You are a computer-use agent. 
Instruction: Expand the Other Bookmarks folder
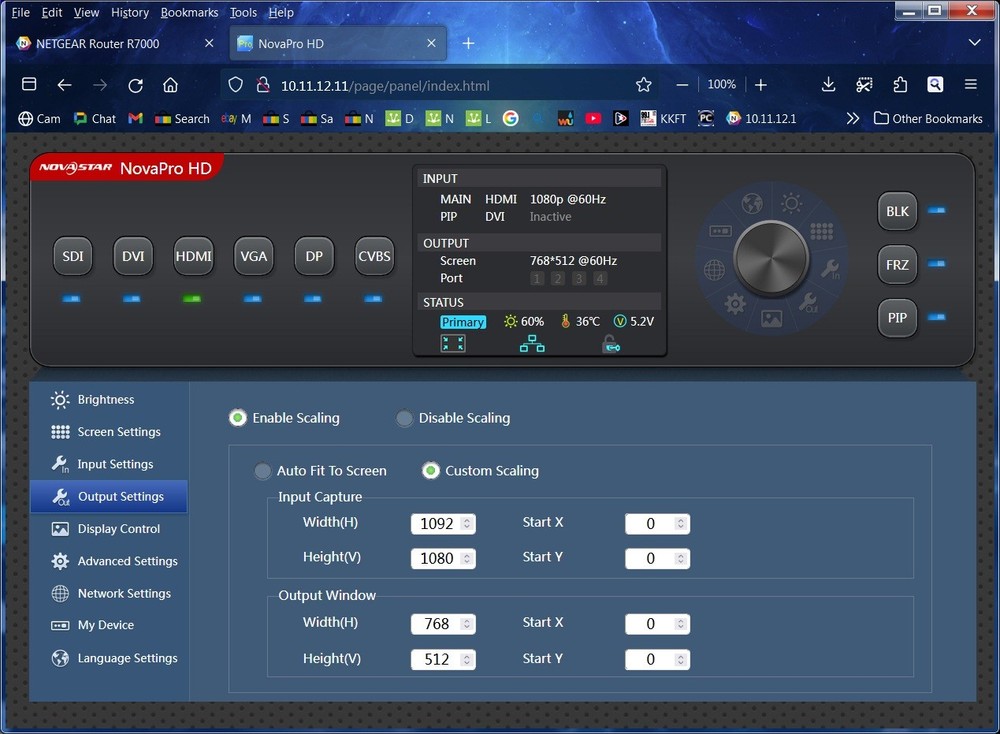click(x=927, y=118)
